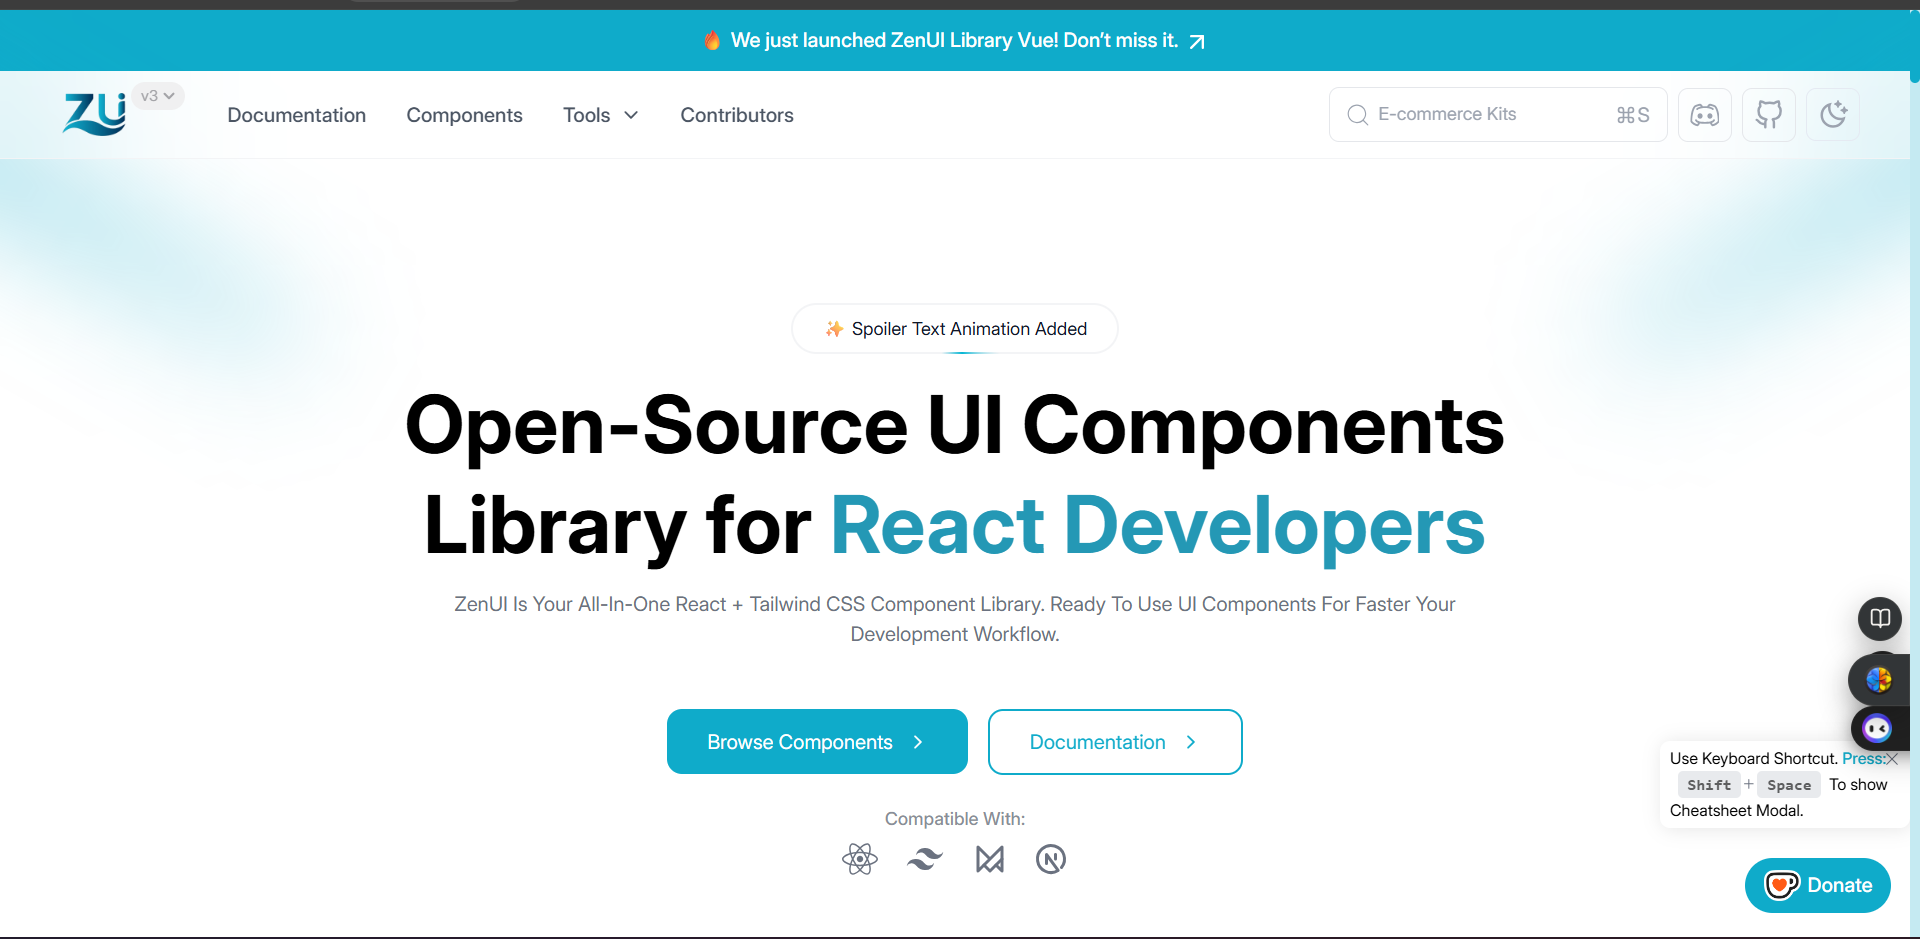
Task: Click the React logo under Compatible With
Action: point(859,859)
